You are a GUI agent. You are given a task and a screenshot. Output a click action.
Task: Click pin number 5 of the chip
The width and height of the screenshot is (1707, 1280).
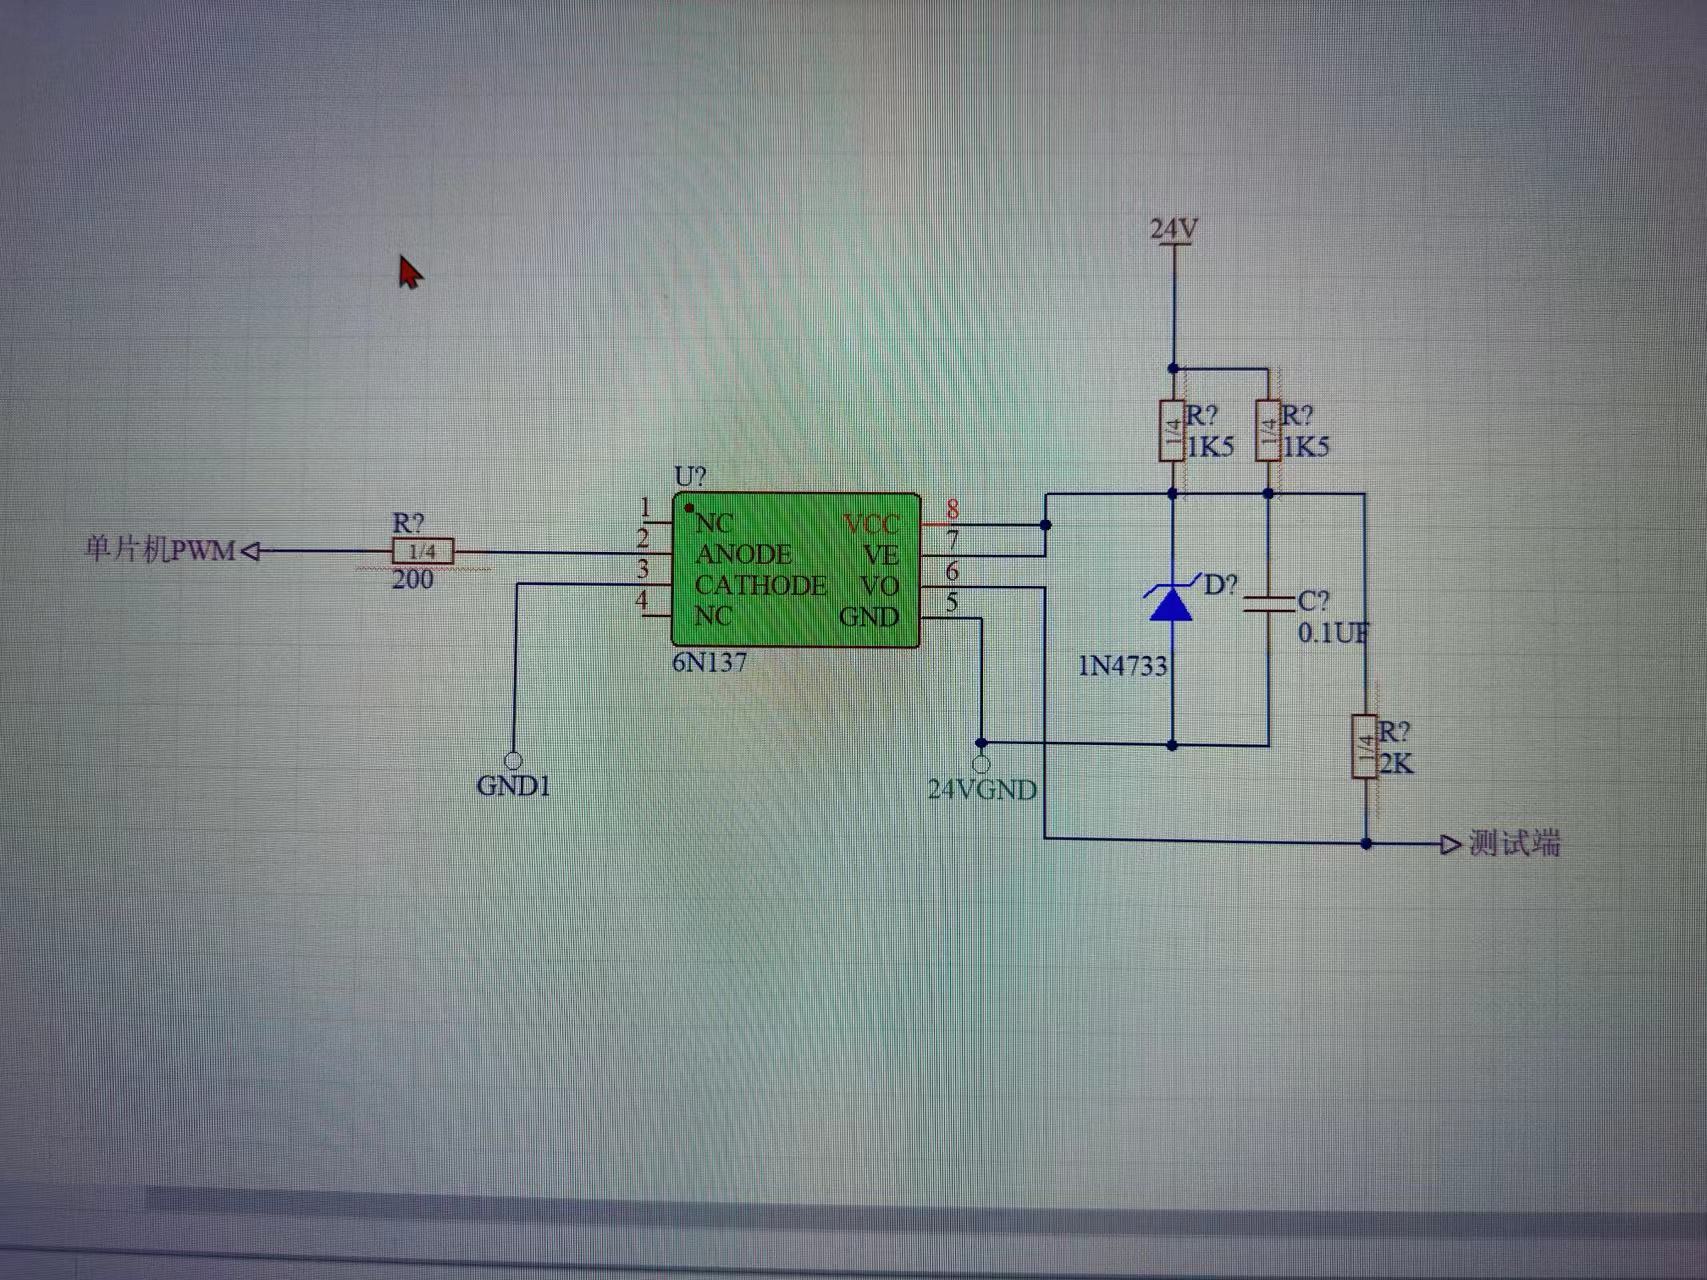(952, 602)
